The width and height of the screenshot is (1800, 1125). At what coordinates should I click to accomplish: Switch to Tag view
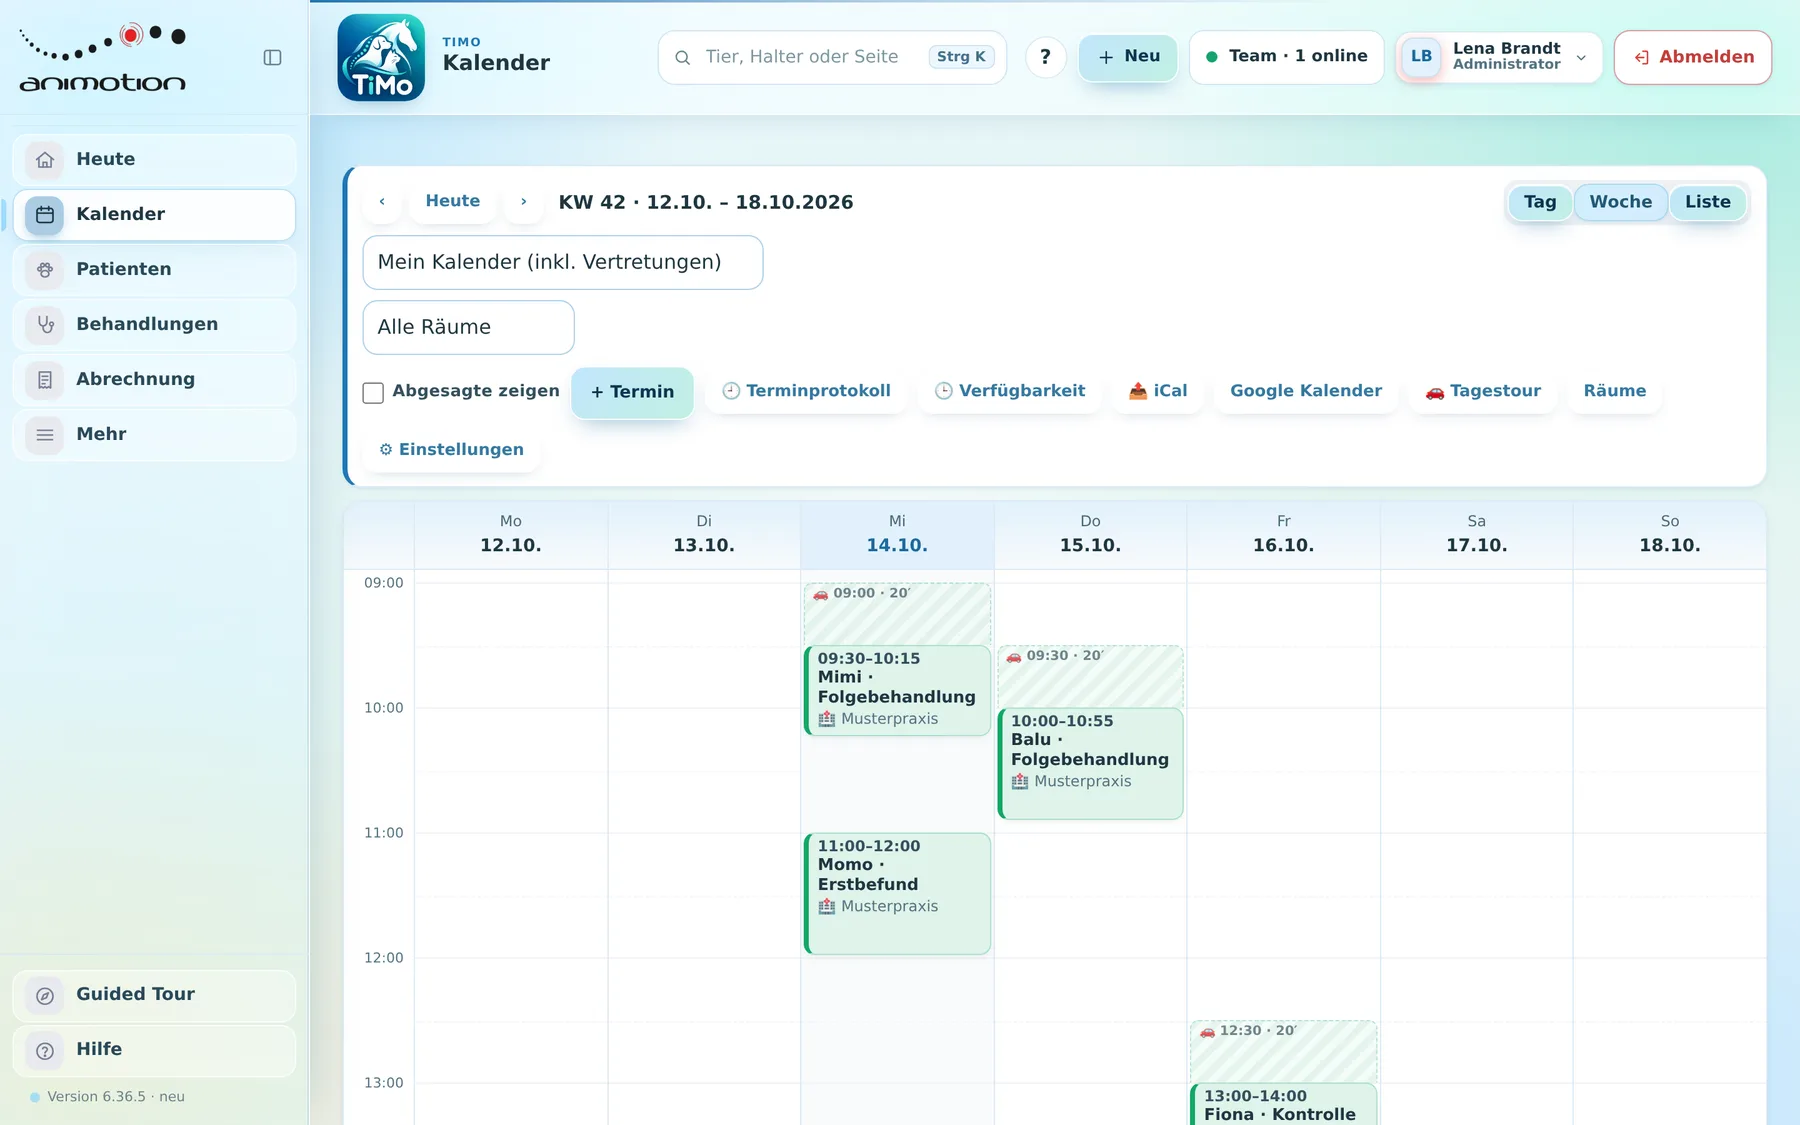coord(1540,203)
